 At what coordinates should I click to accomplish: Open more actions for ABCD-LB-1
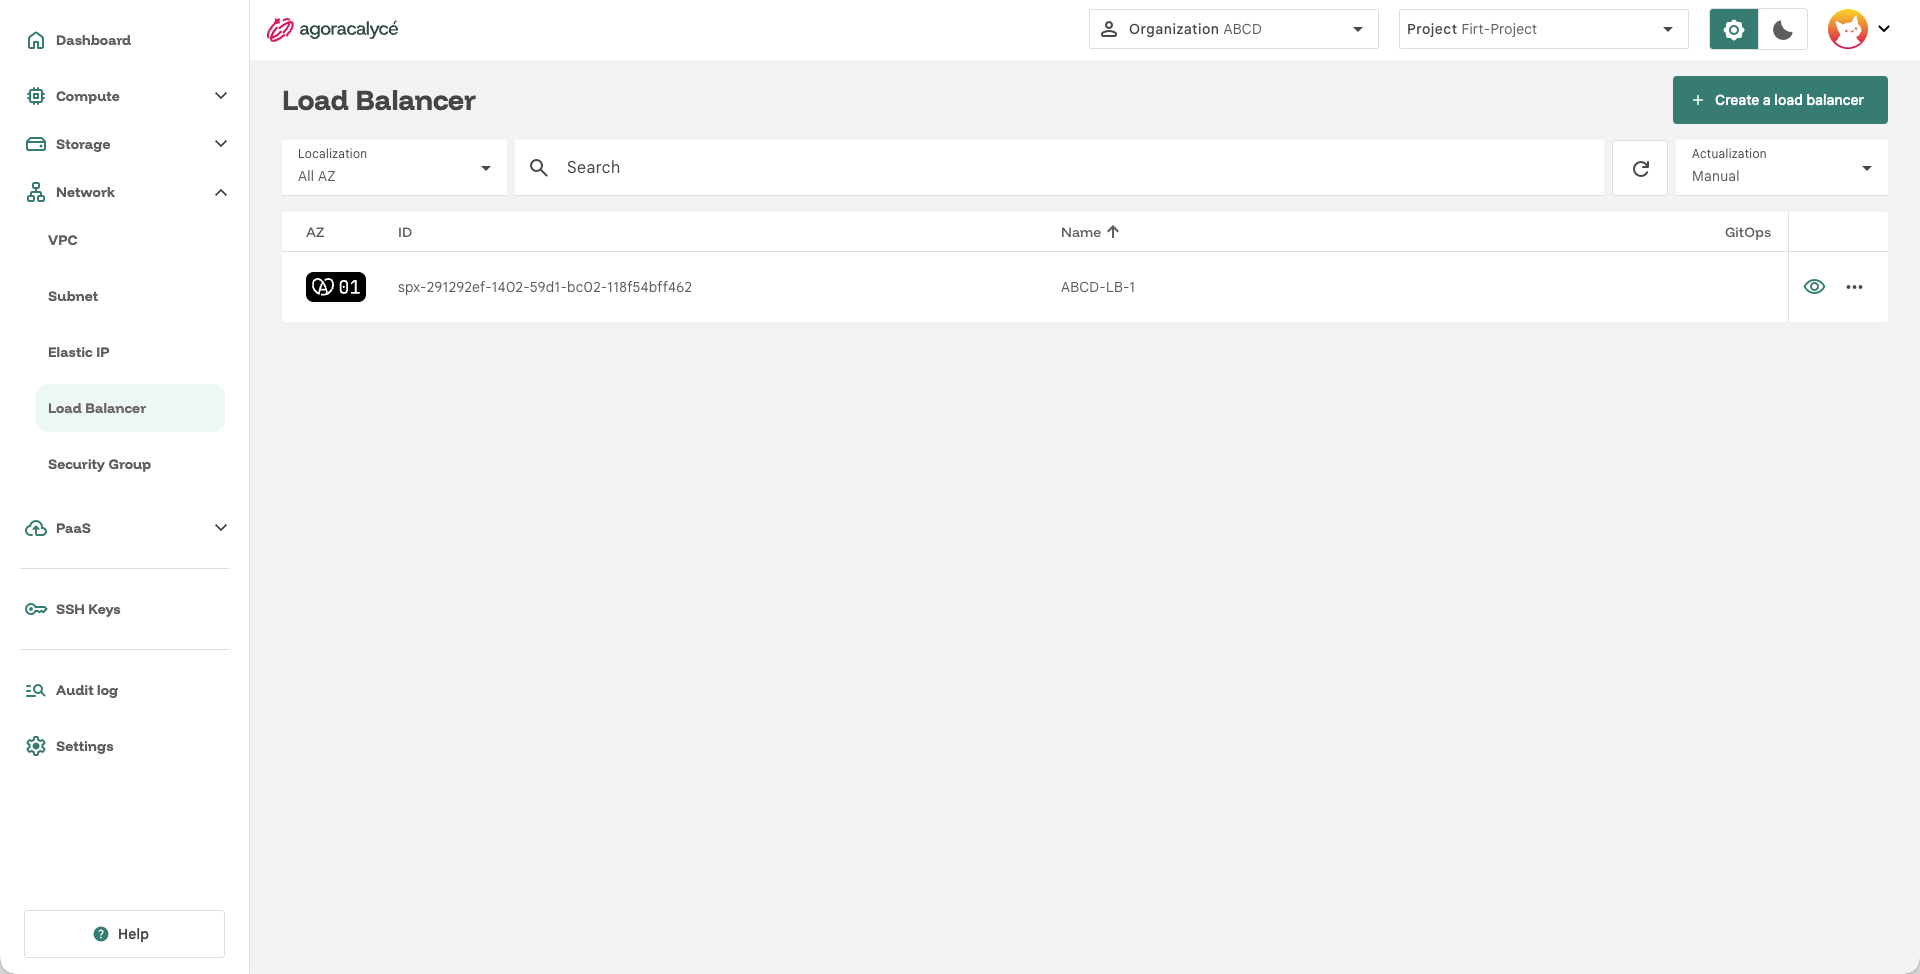[x=1854, y=287]
